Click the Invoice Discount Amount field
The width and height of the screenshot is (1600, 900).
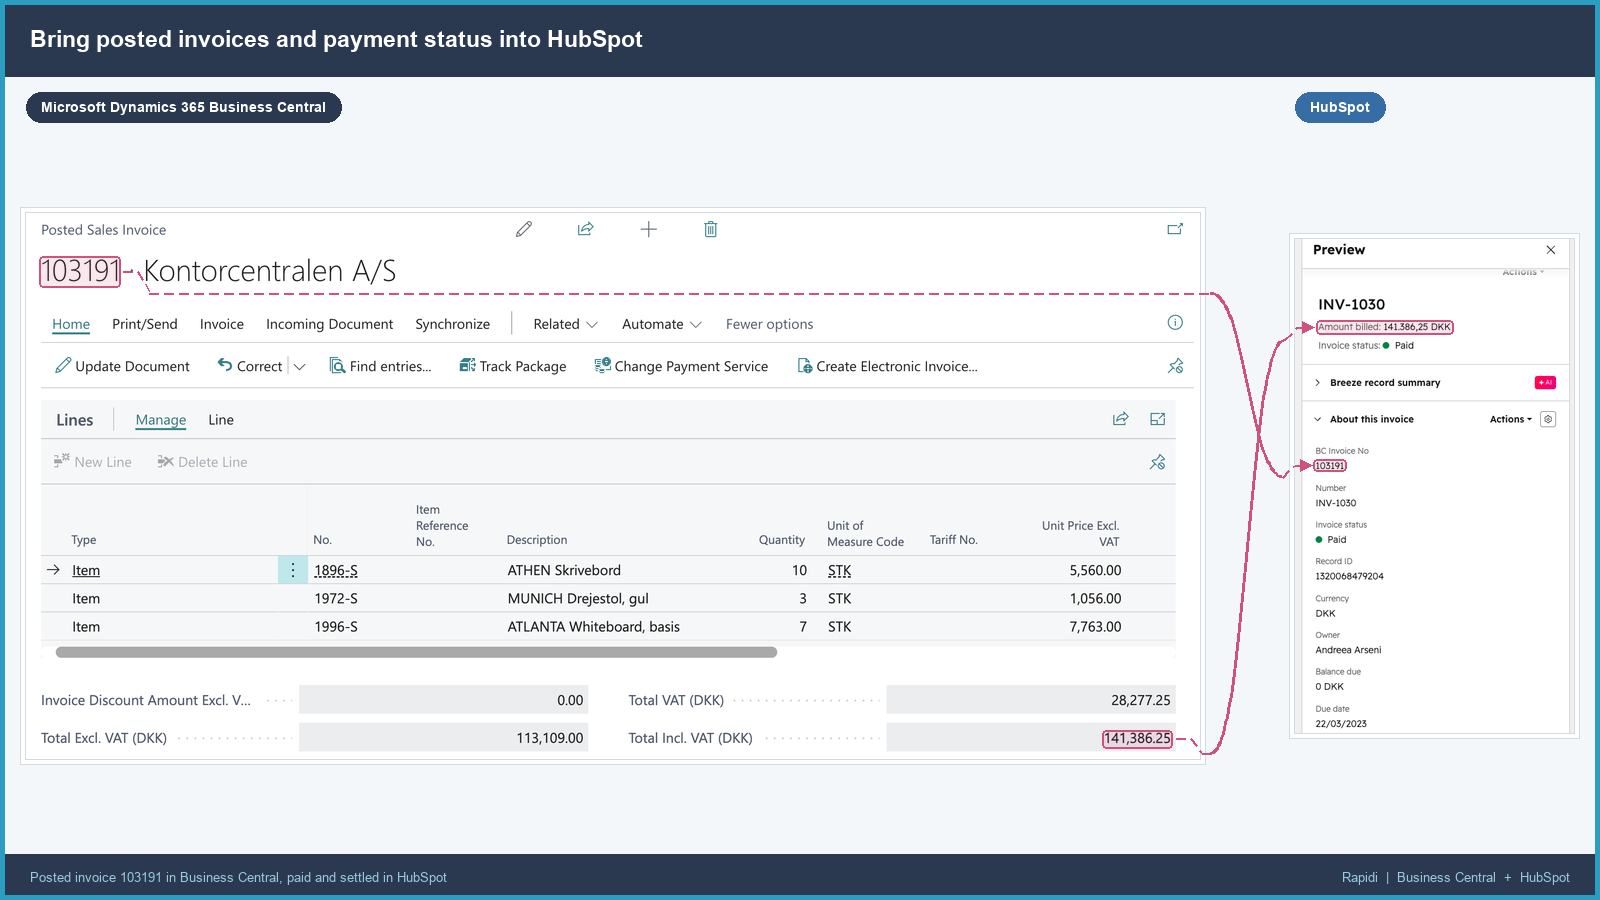444,700
